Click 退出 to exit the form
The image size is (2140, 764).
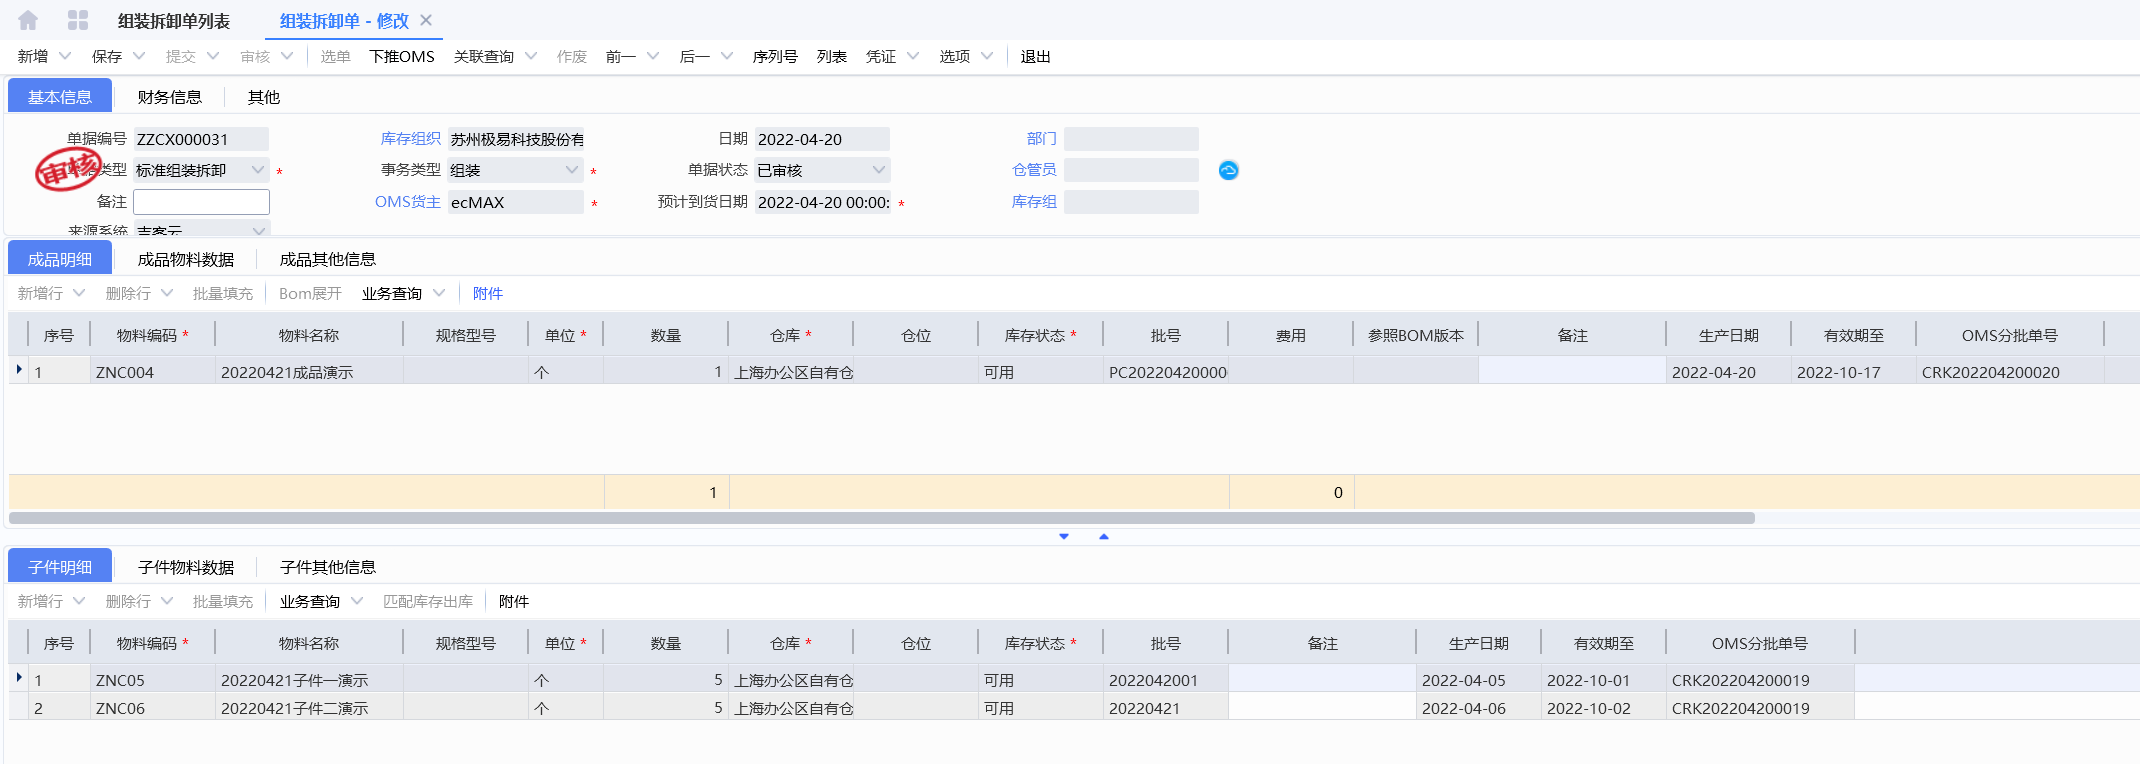point(1035,57)
